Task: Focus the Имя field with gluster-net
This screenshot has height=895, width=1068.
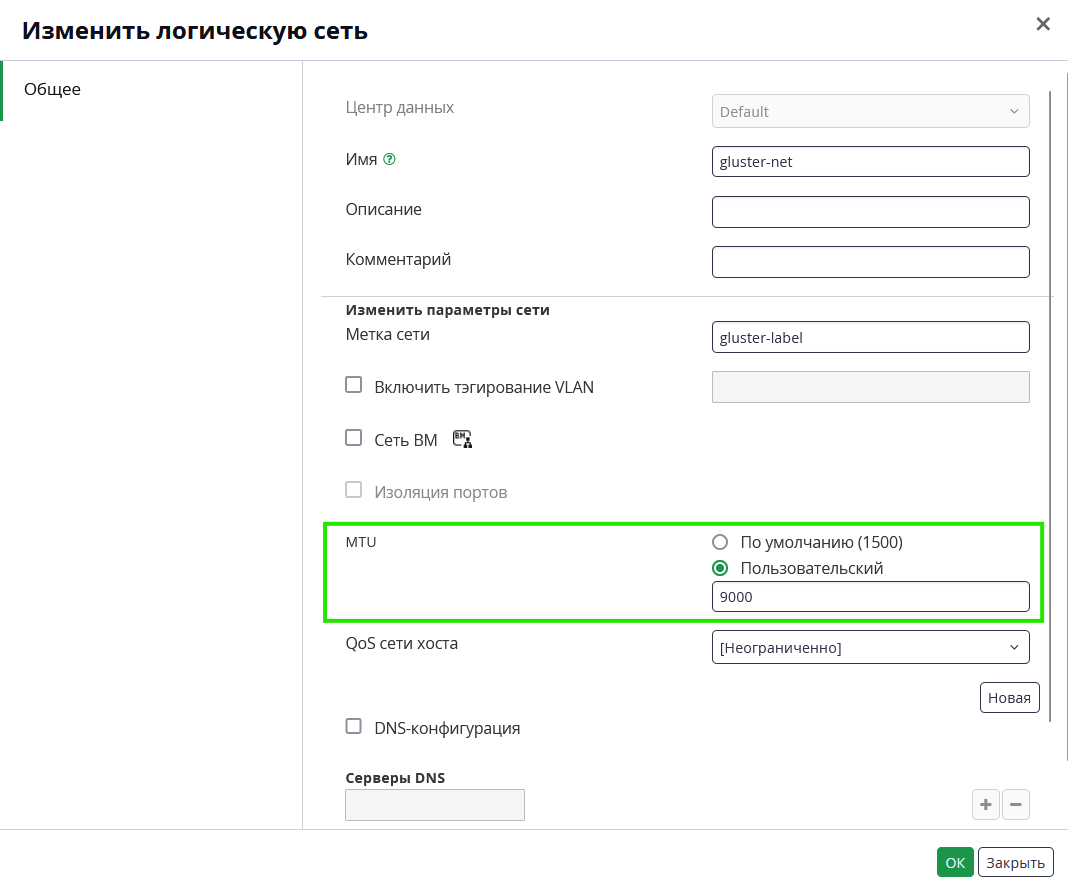Action: pos(870,162)
